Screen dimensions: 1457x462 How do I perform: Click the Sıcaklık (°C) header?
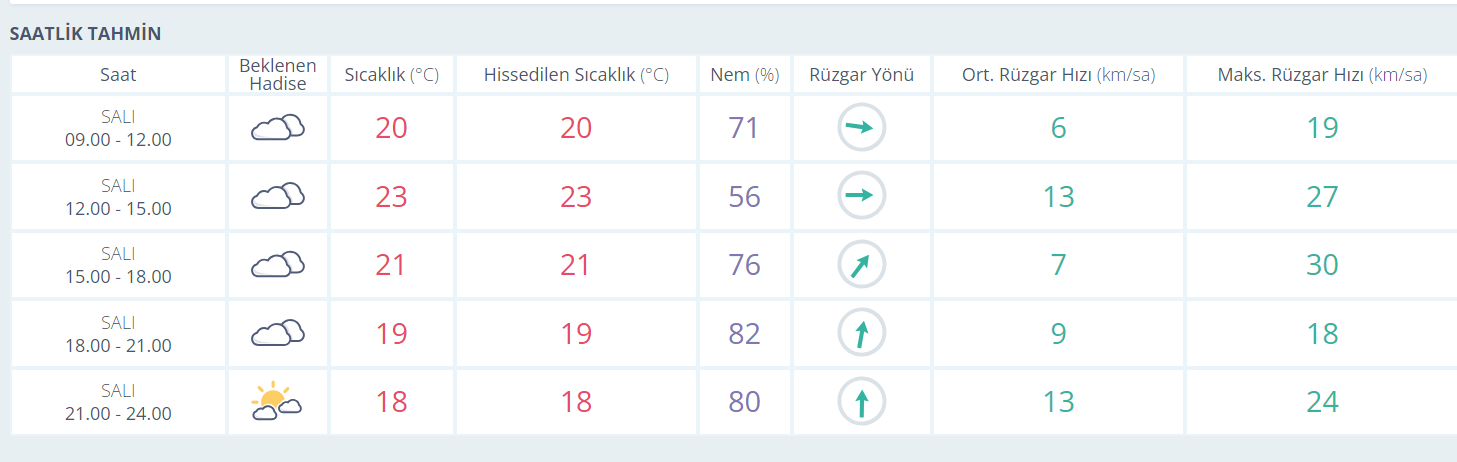pyautogui.click(x=392, y=75)
